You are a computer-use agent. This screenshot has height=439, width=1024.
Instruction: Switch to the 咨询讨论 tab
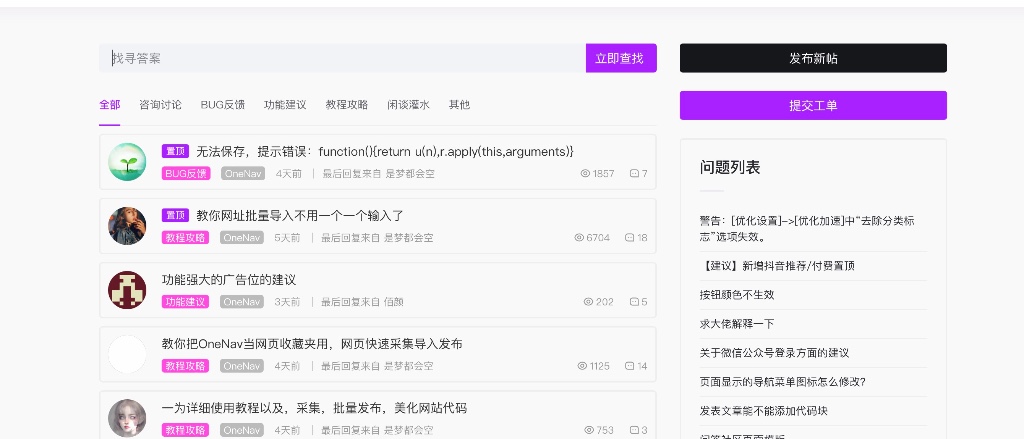pos(160,105)
